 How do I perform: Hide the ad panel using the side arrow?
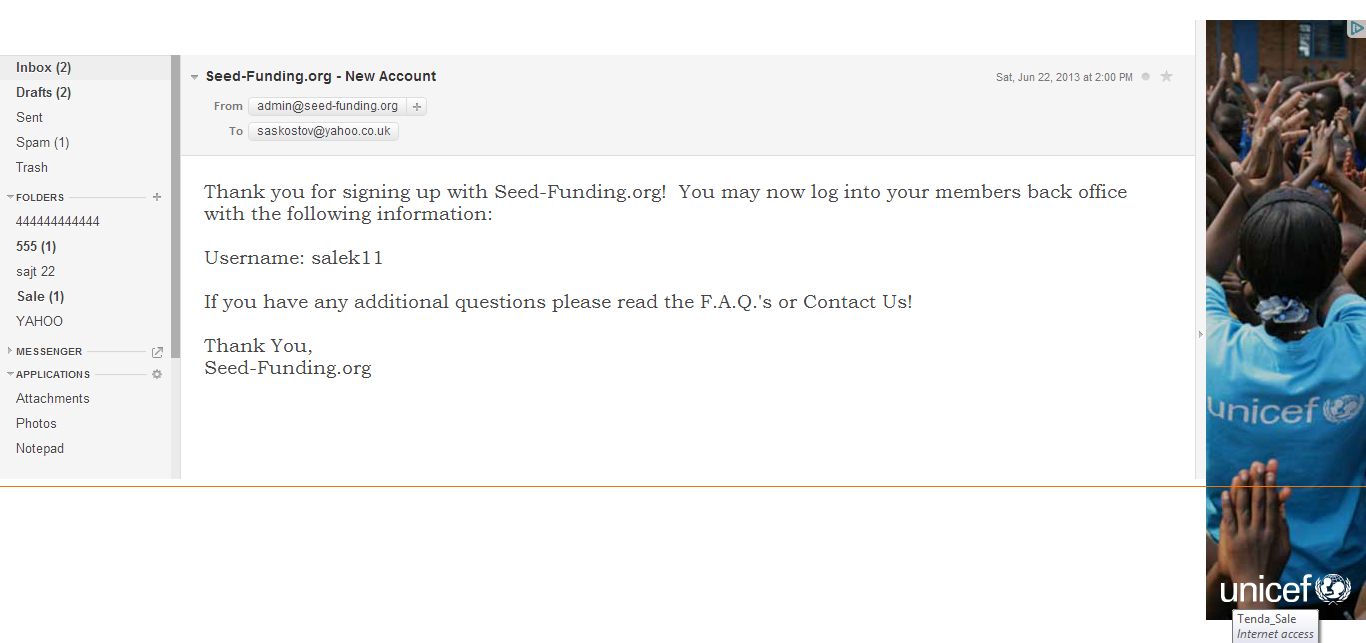1201,334
